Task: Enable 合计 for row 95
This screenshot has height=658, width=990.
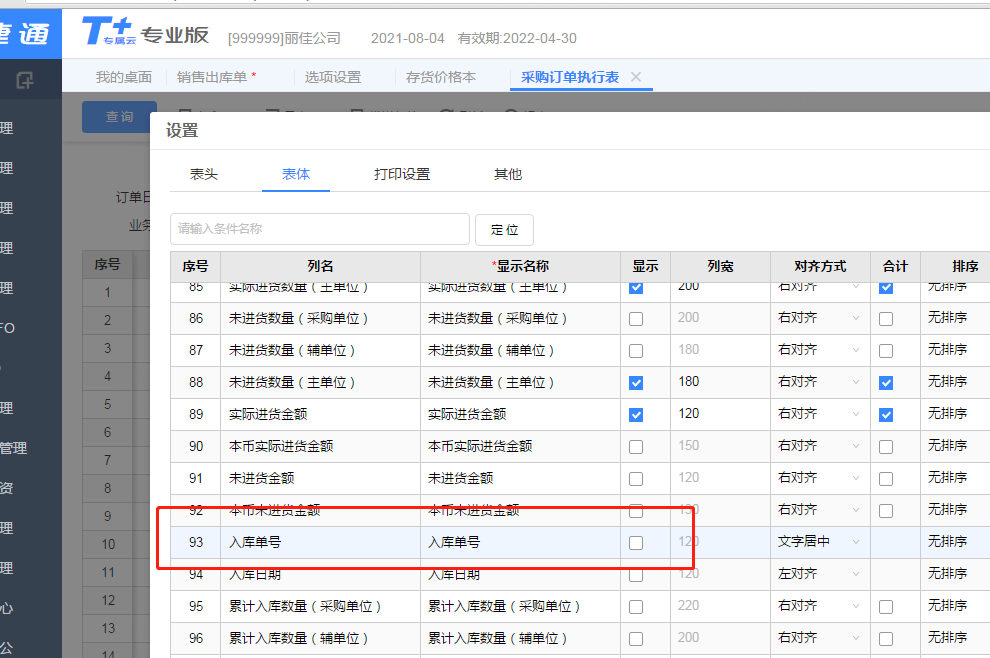Action: point(886,607)
